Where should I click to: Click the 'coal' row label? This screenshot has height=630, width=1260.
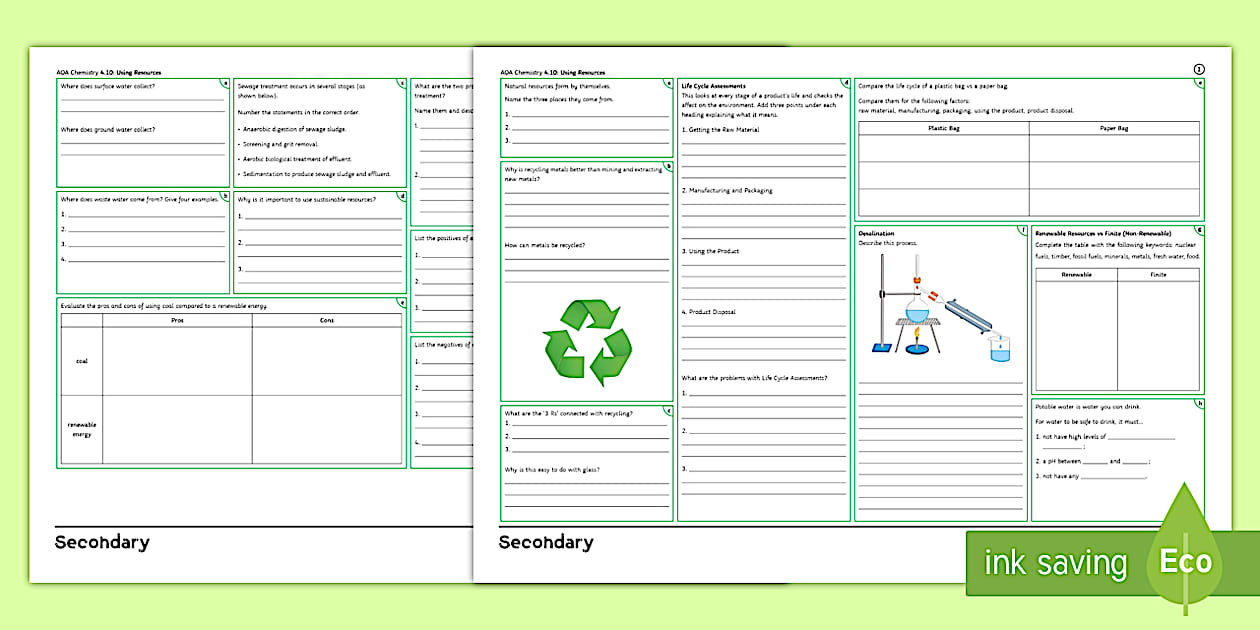pyautogui.click(x=82, y=361)
